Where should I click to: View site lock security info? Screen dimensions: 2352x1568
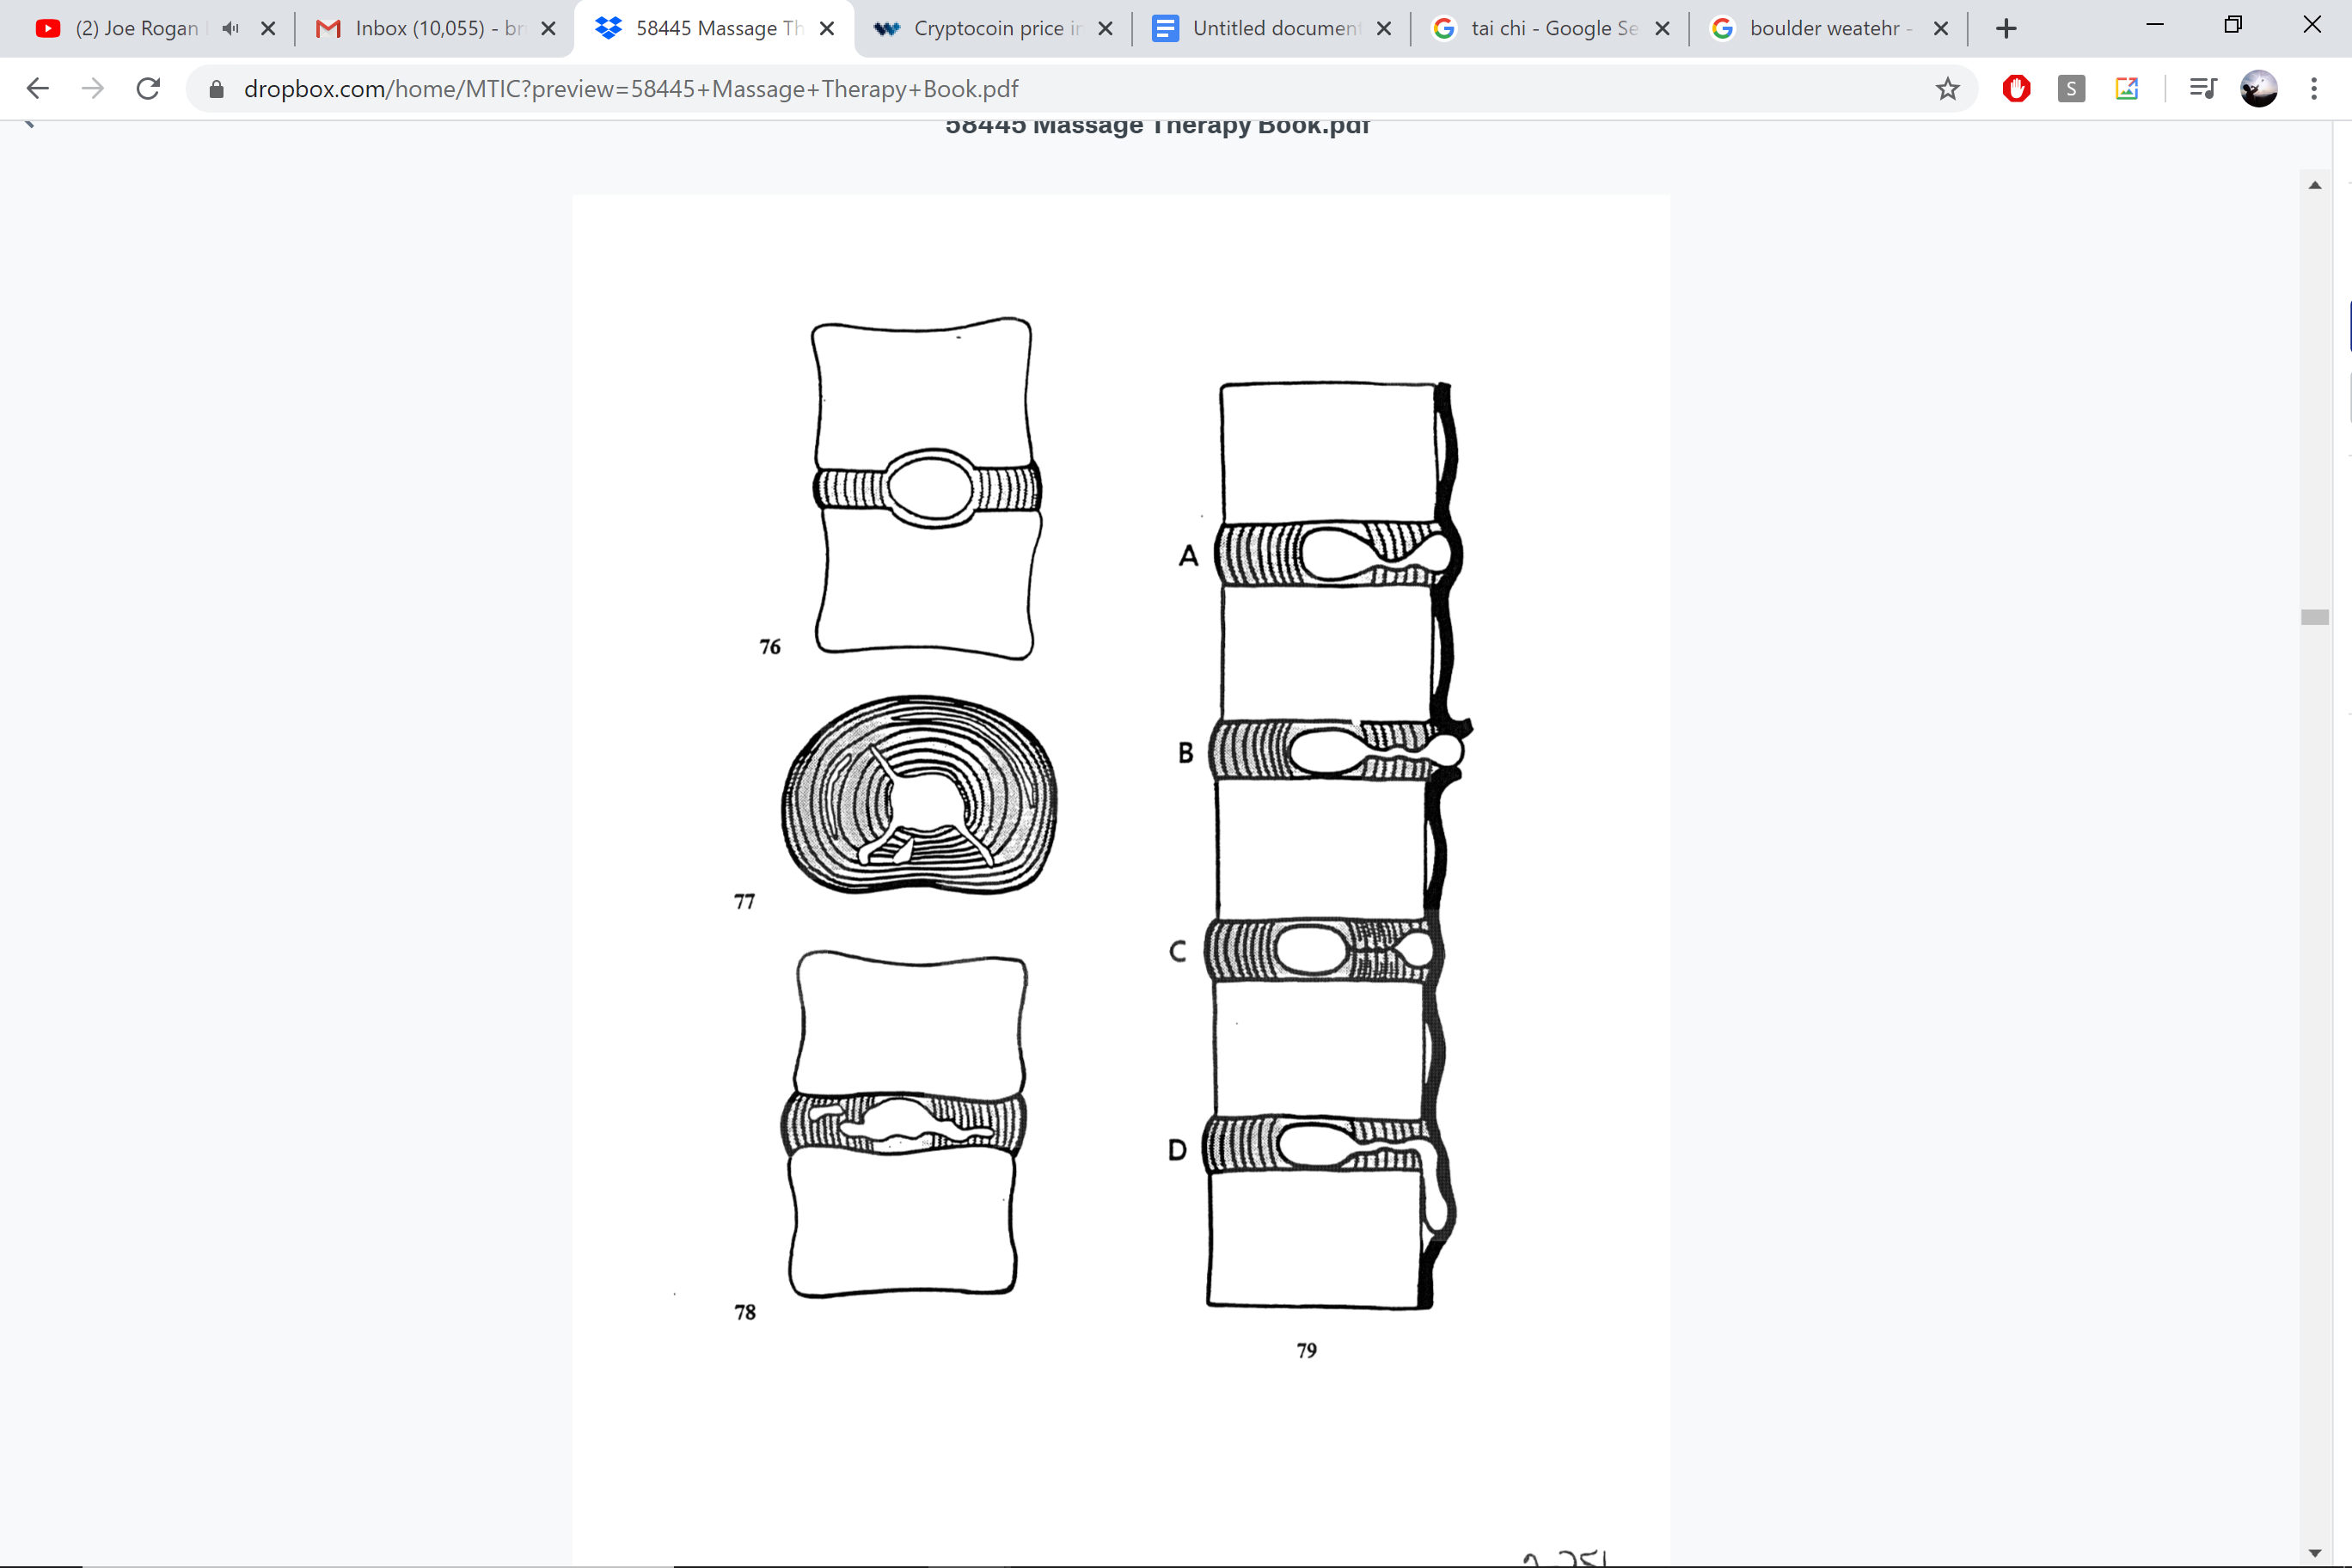click(216, 89)
